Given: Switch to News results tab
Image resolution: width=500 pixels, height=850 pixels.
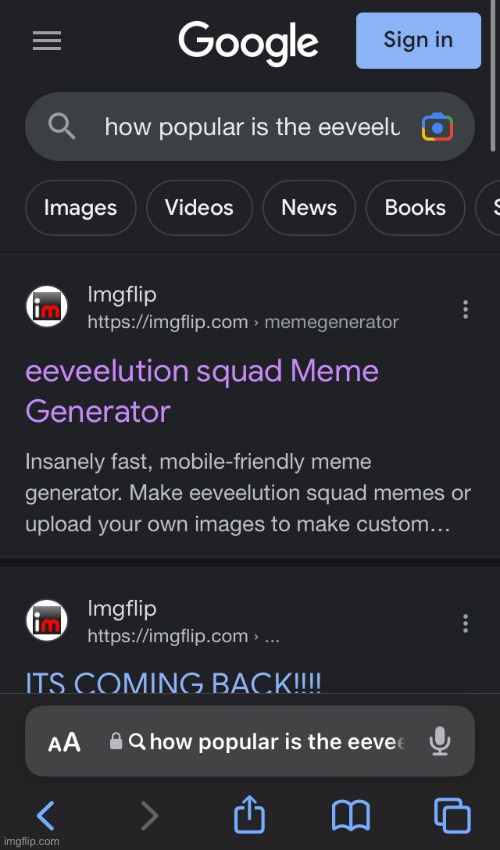Looking at the screenshot, I should (309, 208).
